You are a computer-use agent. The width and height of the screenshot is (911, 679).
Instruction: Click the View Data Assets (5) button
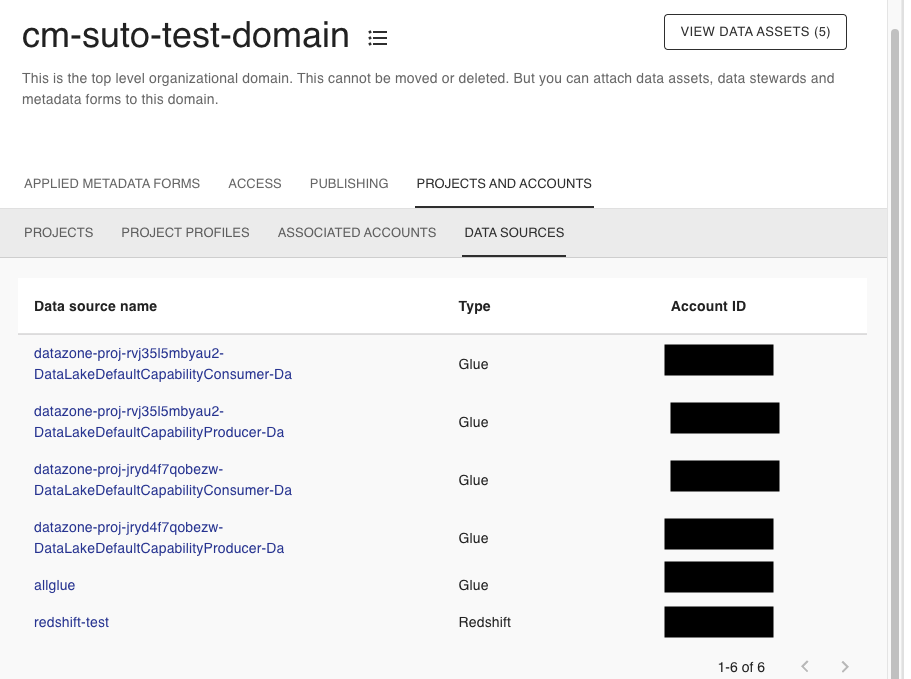(x=755, y=32)
